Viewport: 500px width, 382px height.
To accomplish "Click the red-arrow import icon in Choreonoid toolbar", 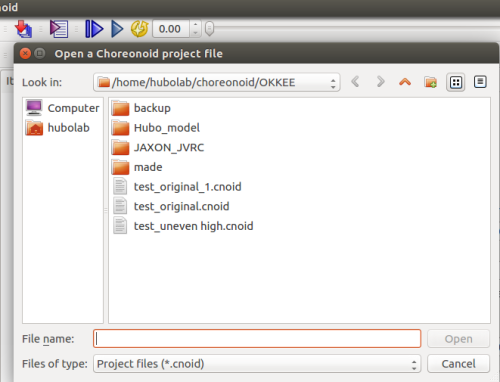I will [23, 29].
